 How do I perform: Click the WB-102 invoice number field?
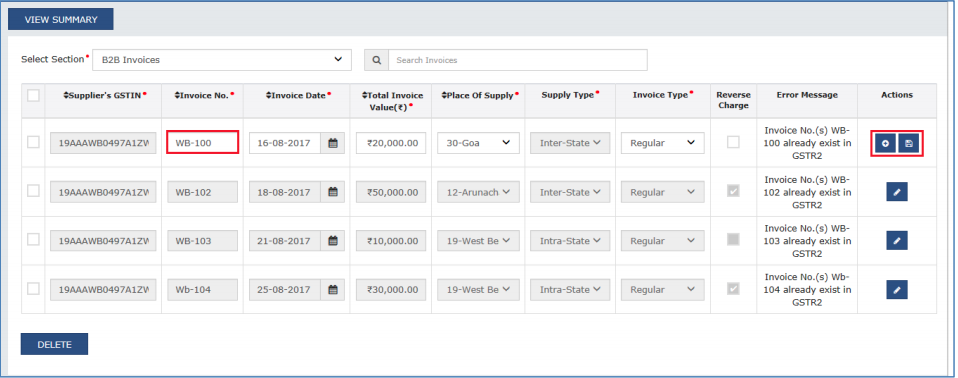pyautogui.click(x=202, y=192)
